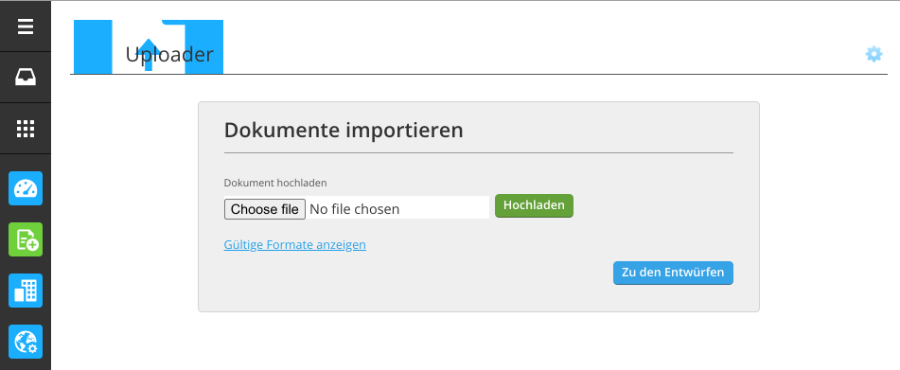Click the Dokumente importieren heading
The height and width of the screenshot is (370, 900).
tap(343, 130)
